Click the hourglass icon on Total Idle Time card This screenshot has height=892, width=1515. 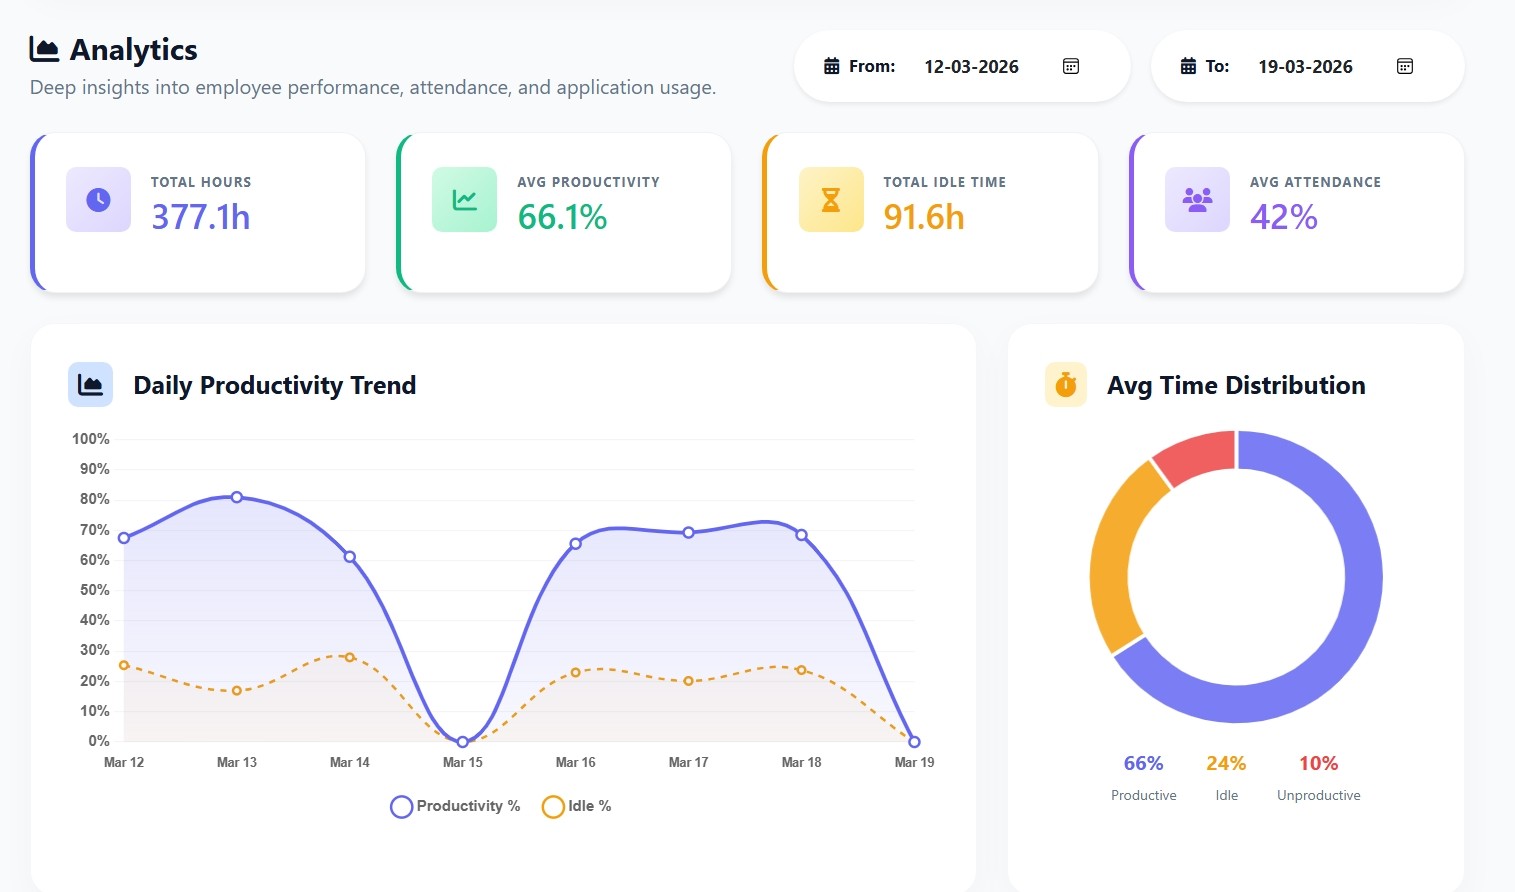point(831,199)
